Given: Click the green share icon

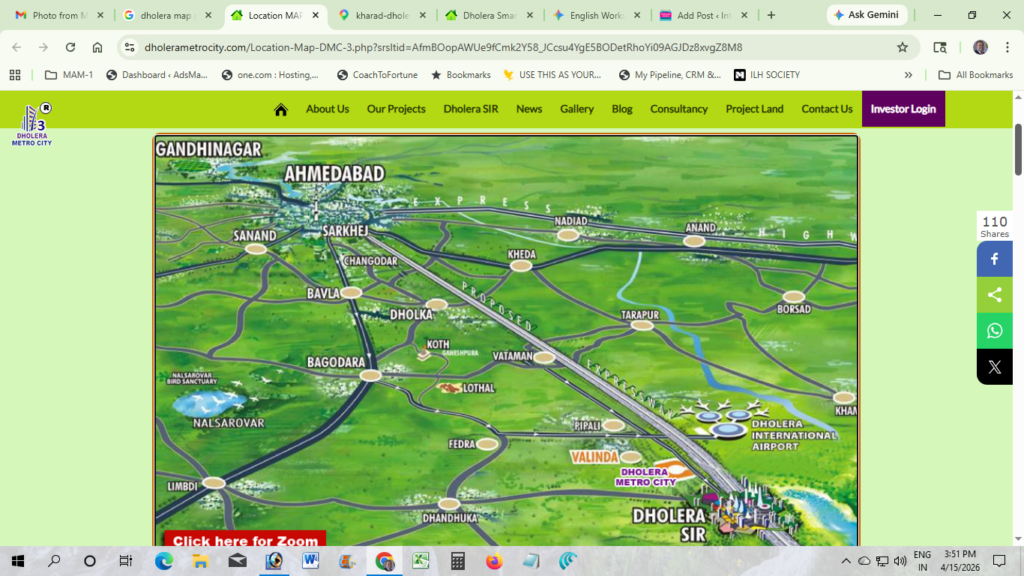Looking at the screenshot, I should [x=994, y=295].
